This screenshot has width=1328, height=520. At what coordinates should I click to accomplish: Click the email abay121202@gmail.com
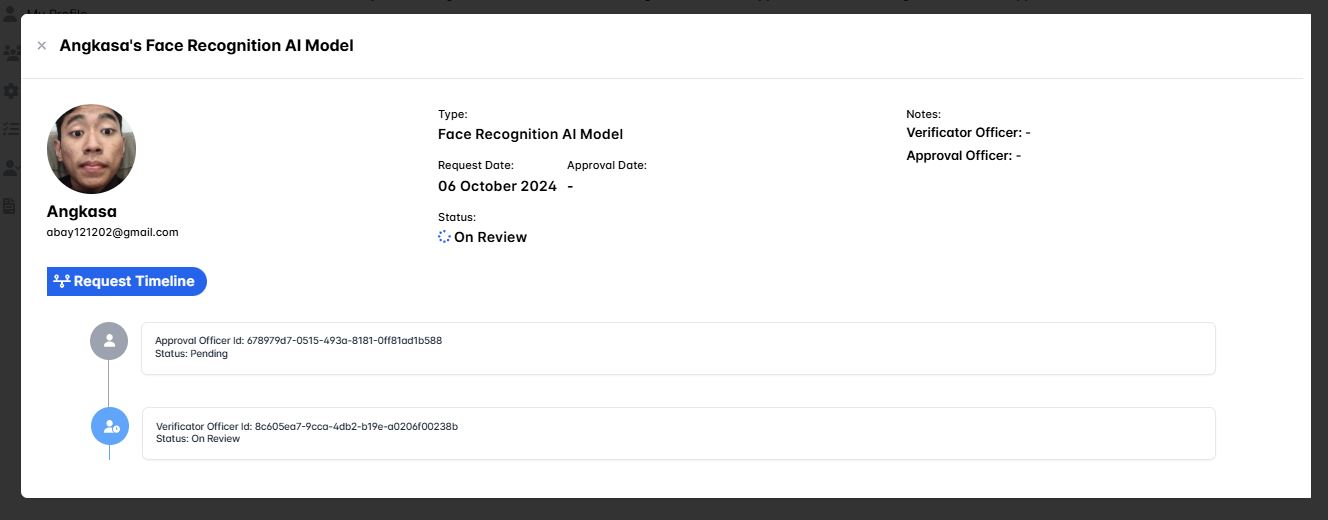(x=112, y=232)
